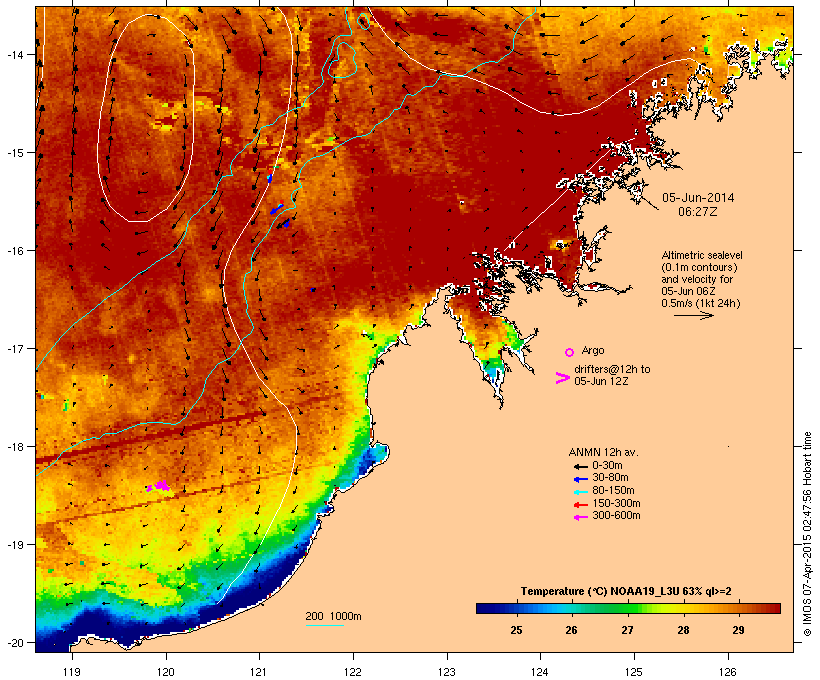
Task: Click the Argo legend label
Action: (x=593, y=350)
